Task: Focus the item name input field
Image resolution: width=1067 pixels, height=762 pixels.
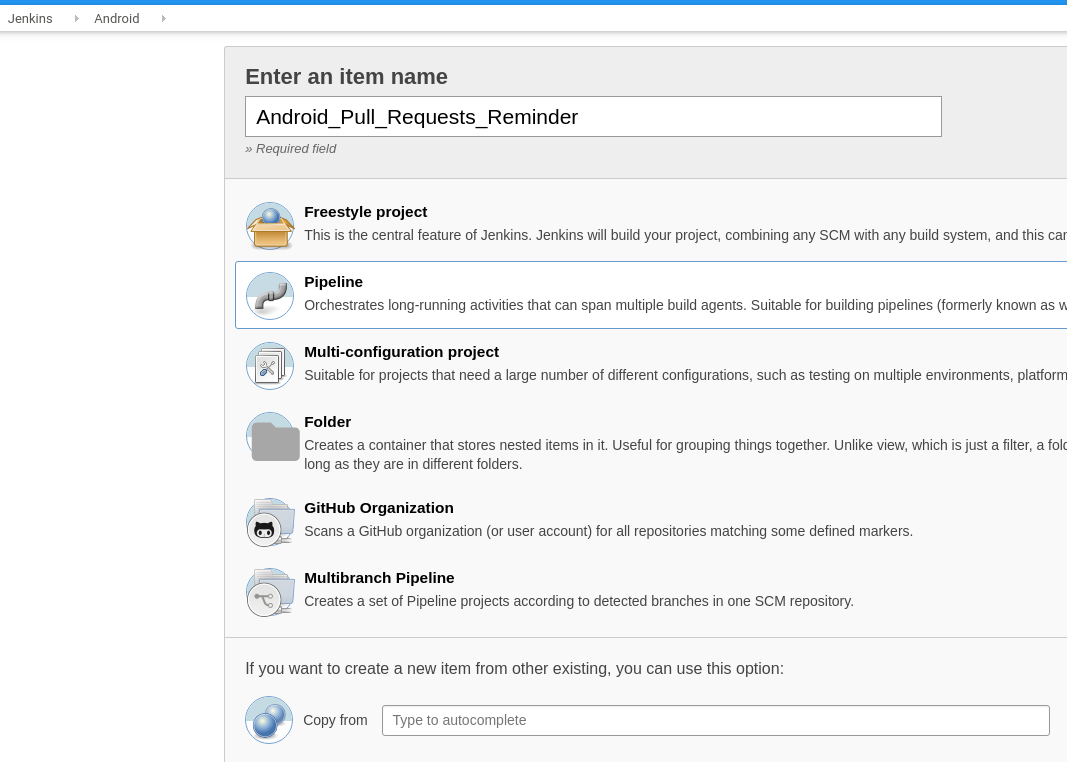Action: pos(593,116)
